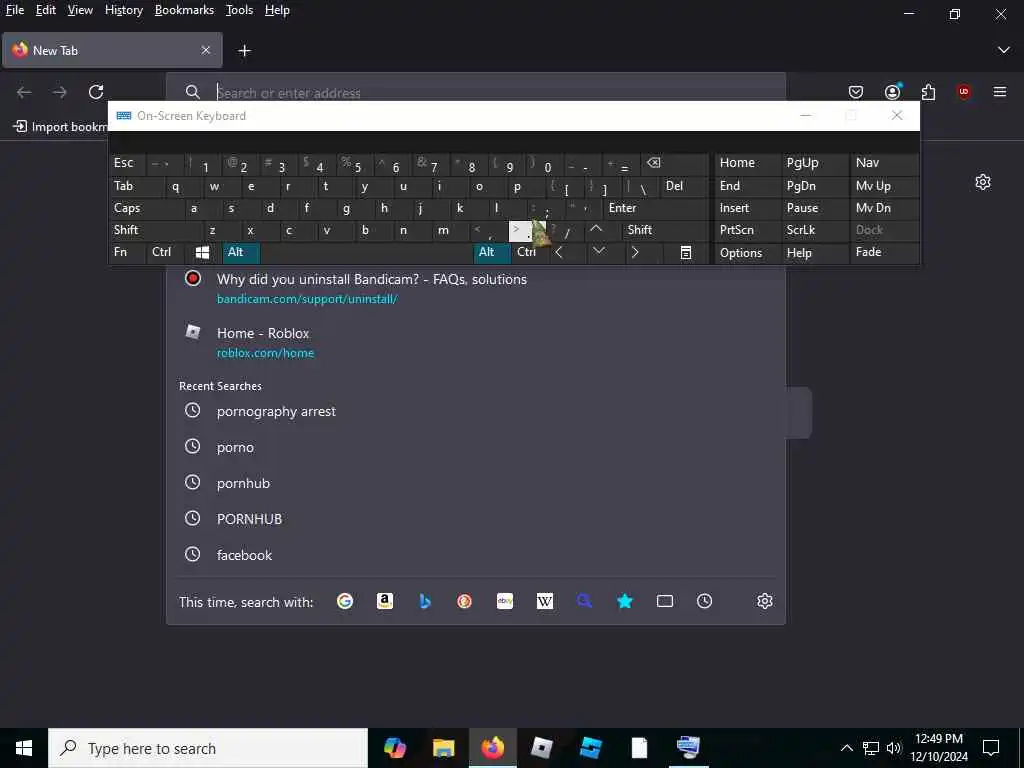Search open tabs using the tabs icon

click(x=665, y=601)
